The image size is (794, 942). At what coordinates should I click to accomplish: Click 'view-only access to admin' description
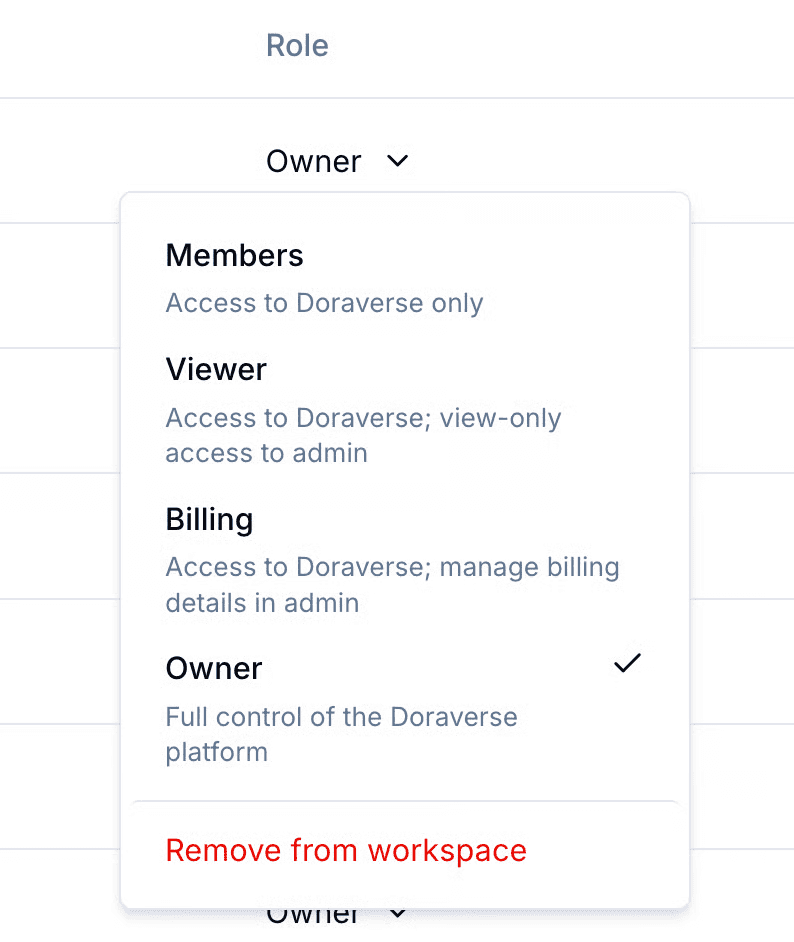tap(363, 435)
